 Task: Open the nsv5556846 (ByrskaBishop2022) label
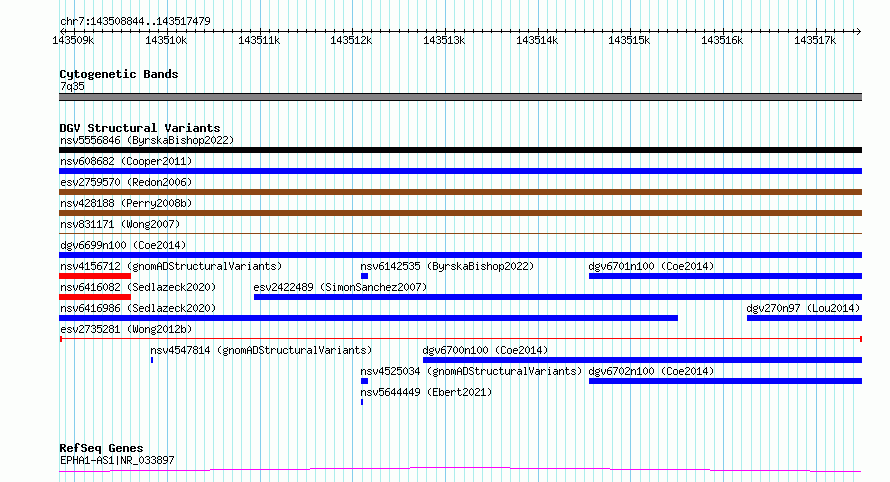(x=147, y=140)
